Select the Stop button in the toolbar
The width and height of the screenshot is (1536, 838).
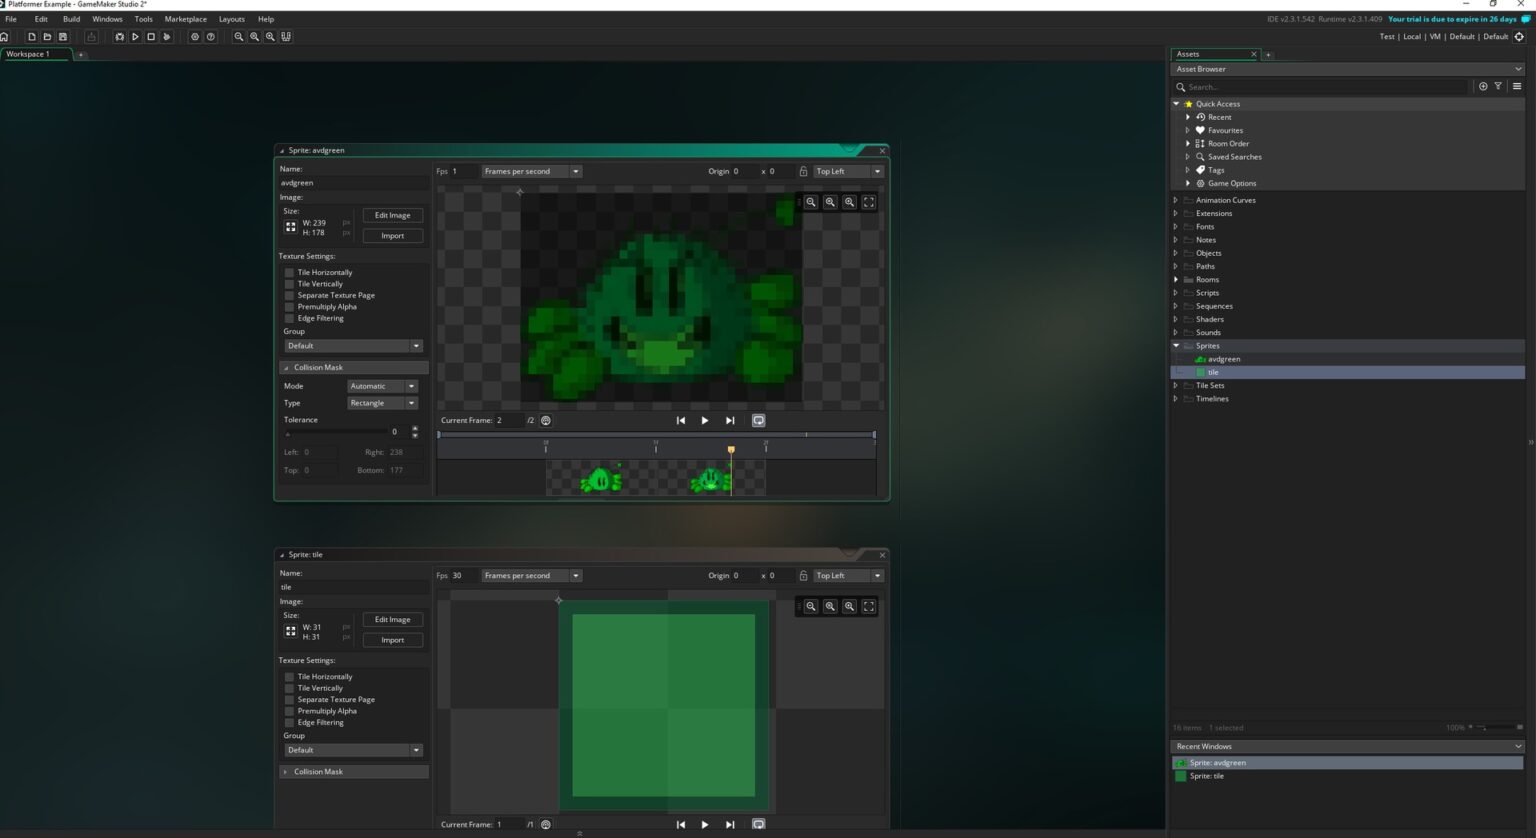click(151, 37)
